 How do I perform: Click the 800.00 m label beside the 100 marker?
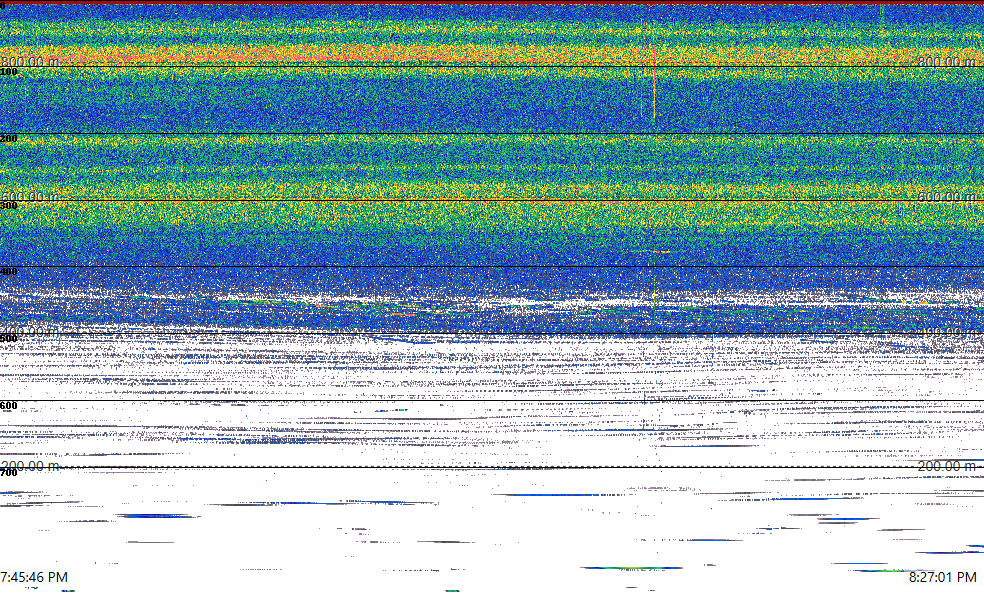[31, 61]
